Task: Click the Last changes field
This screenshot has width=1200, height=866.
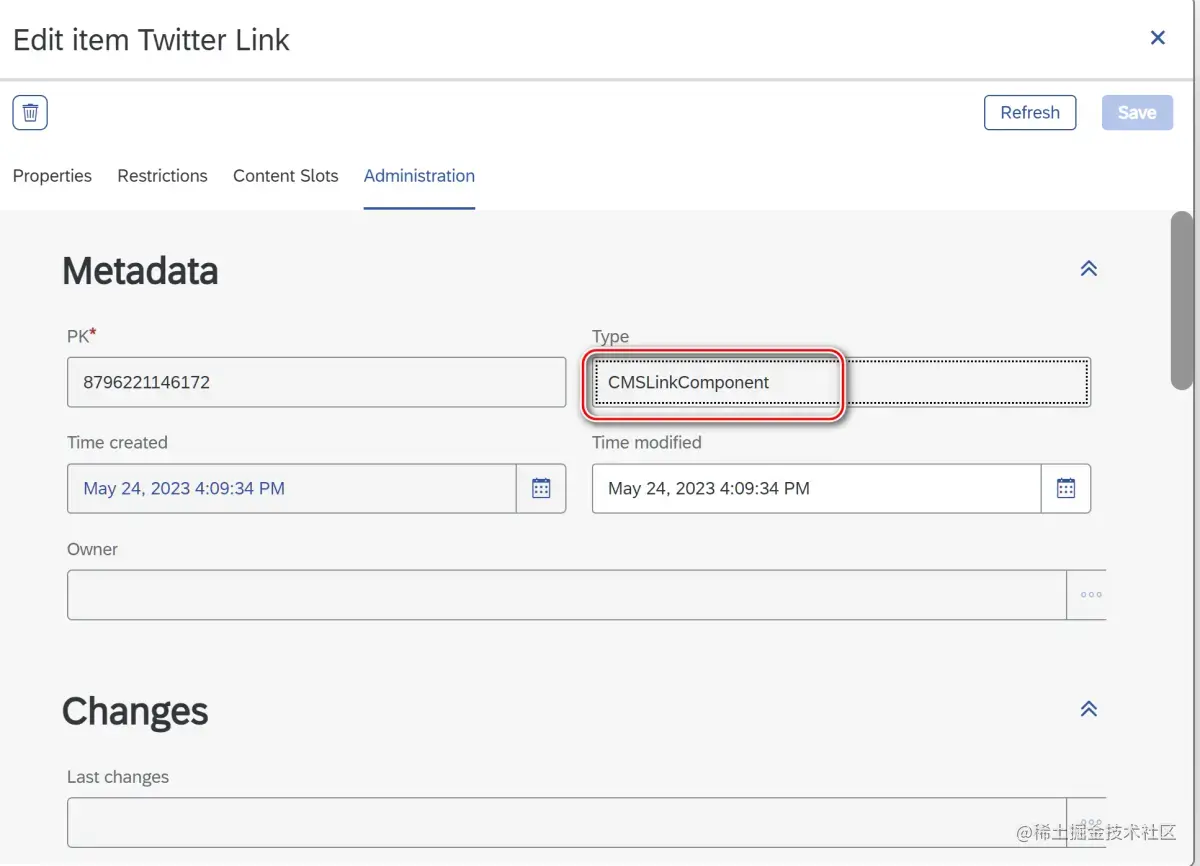Action: tap(566, 822)
